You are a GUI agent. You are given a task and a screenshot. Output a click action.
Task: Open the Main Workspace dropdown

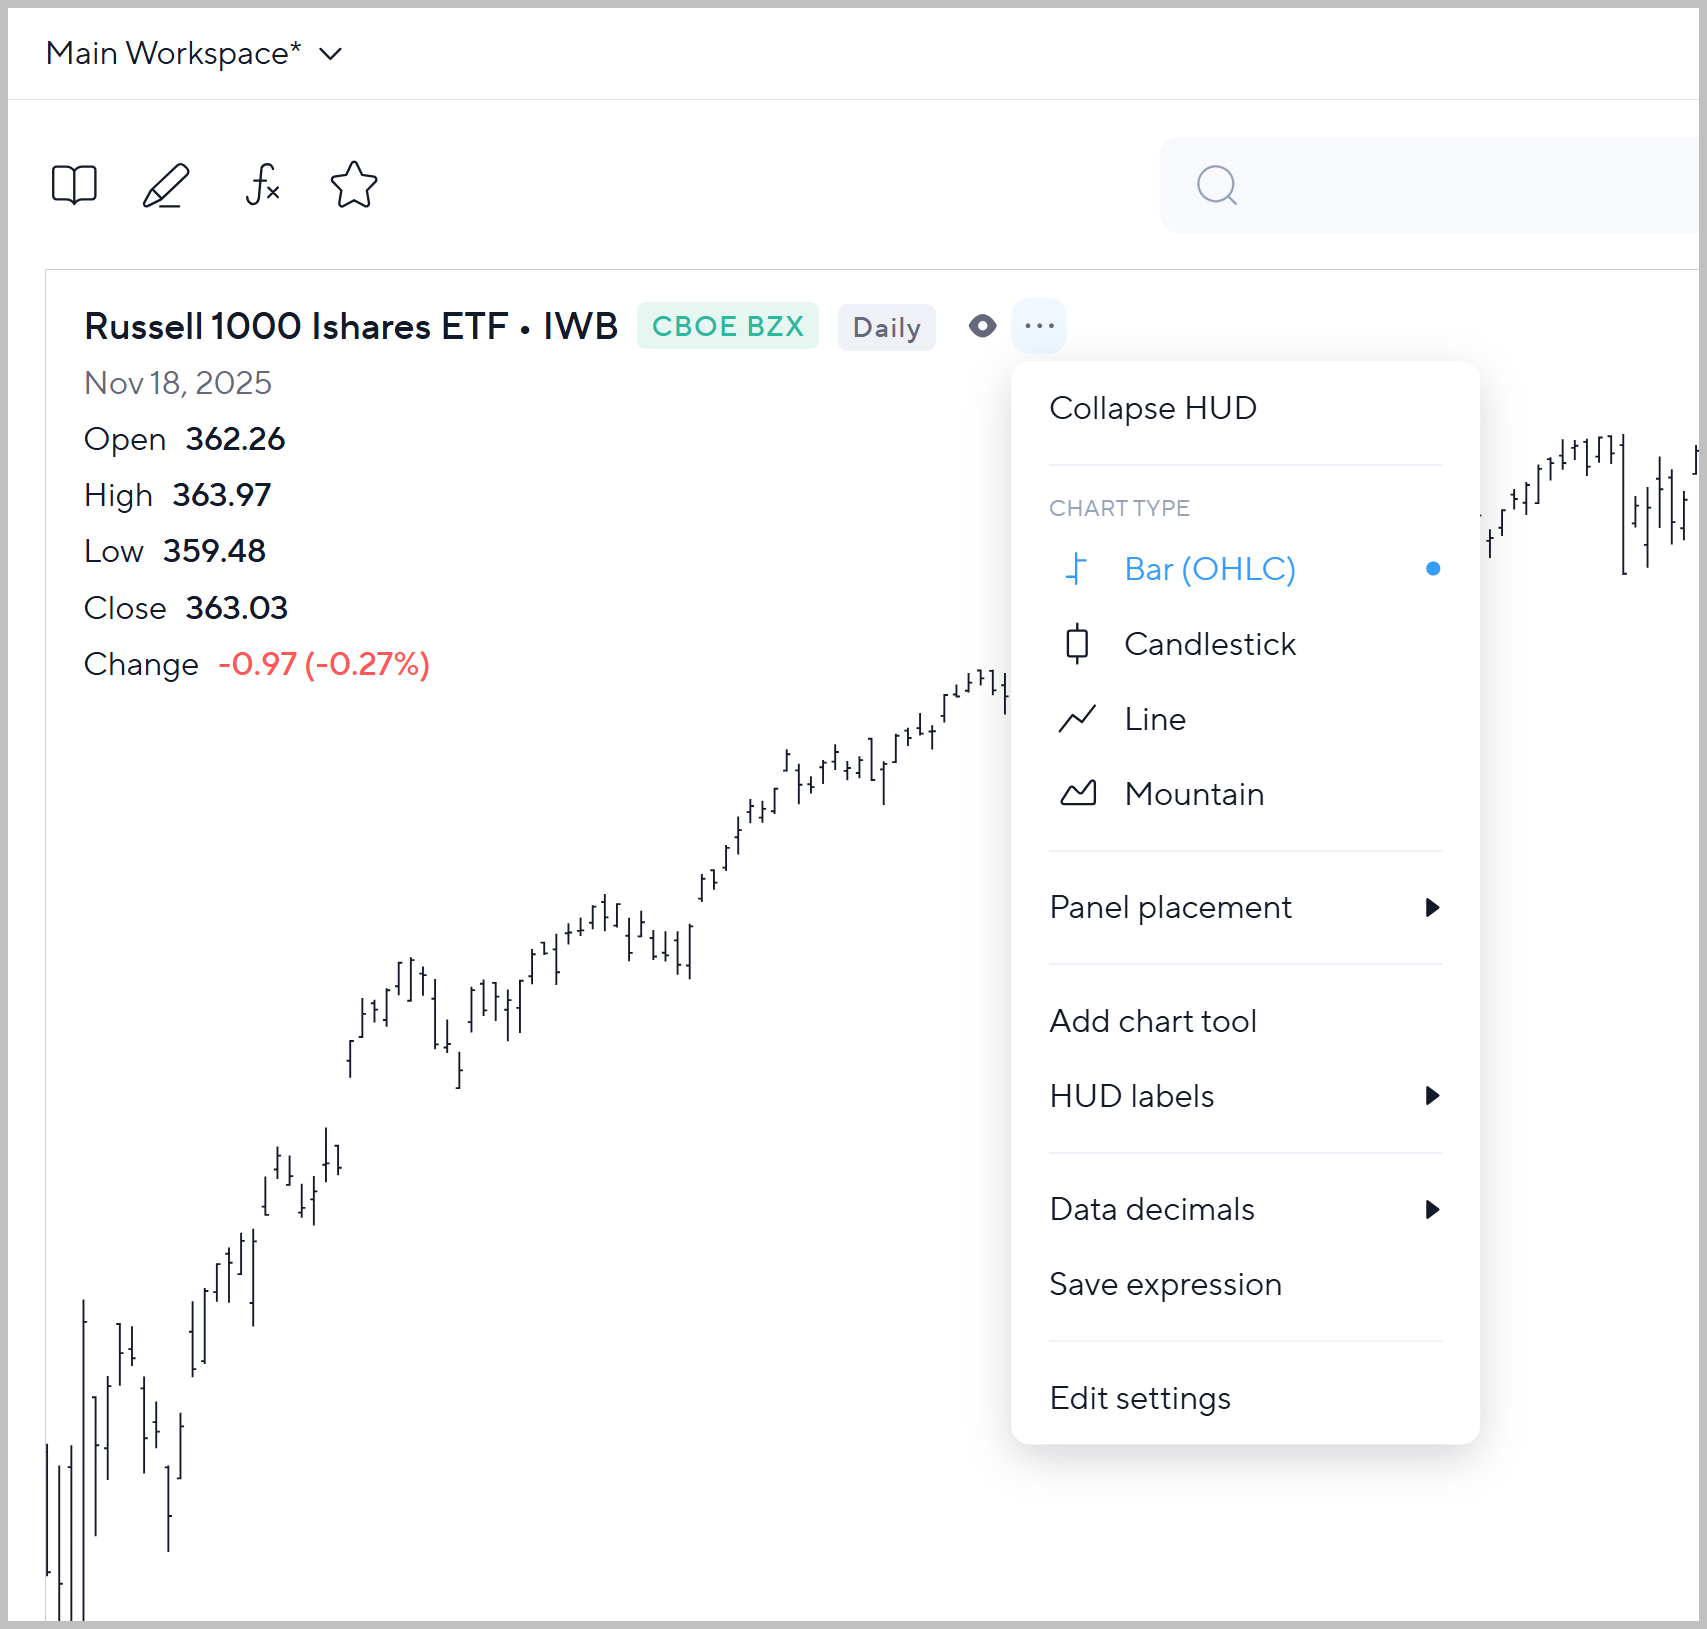click(x=194, y=53)
